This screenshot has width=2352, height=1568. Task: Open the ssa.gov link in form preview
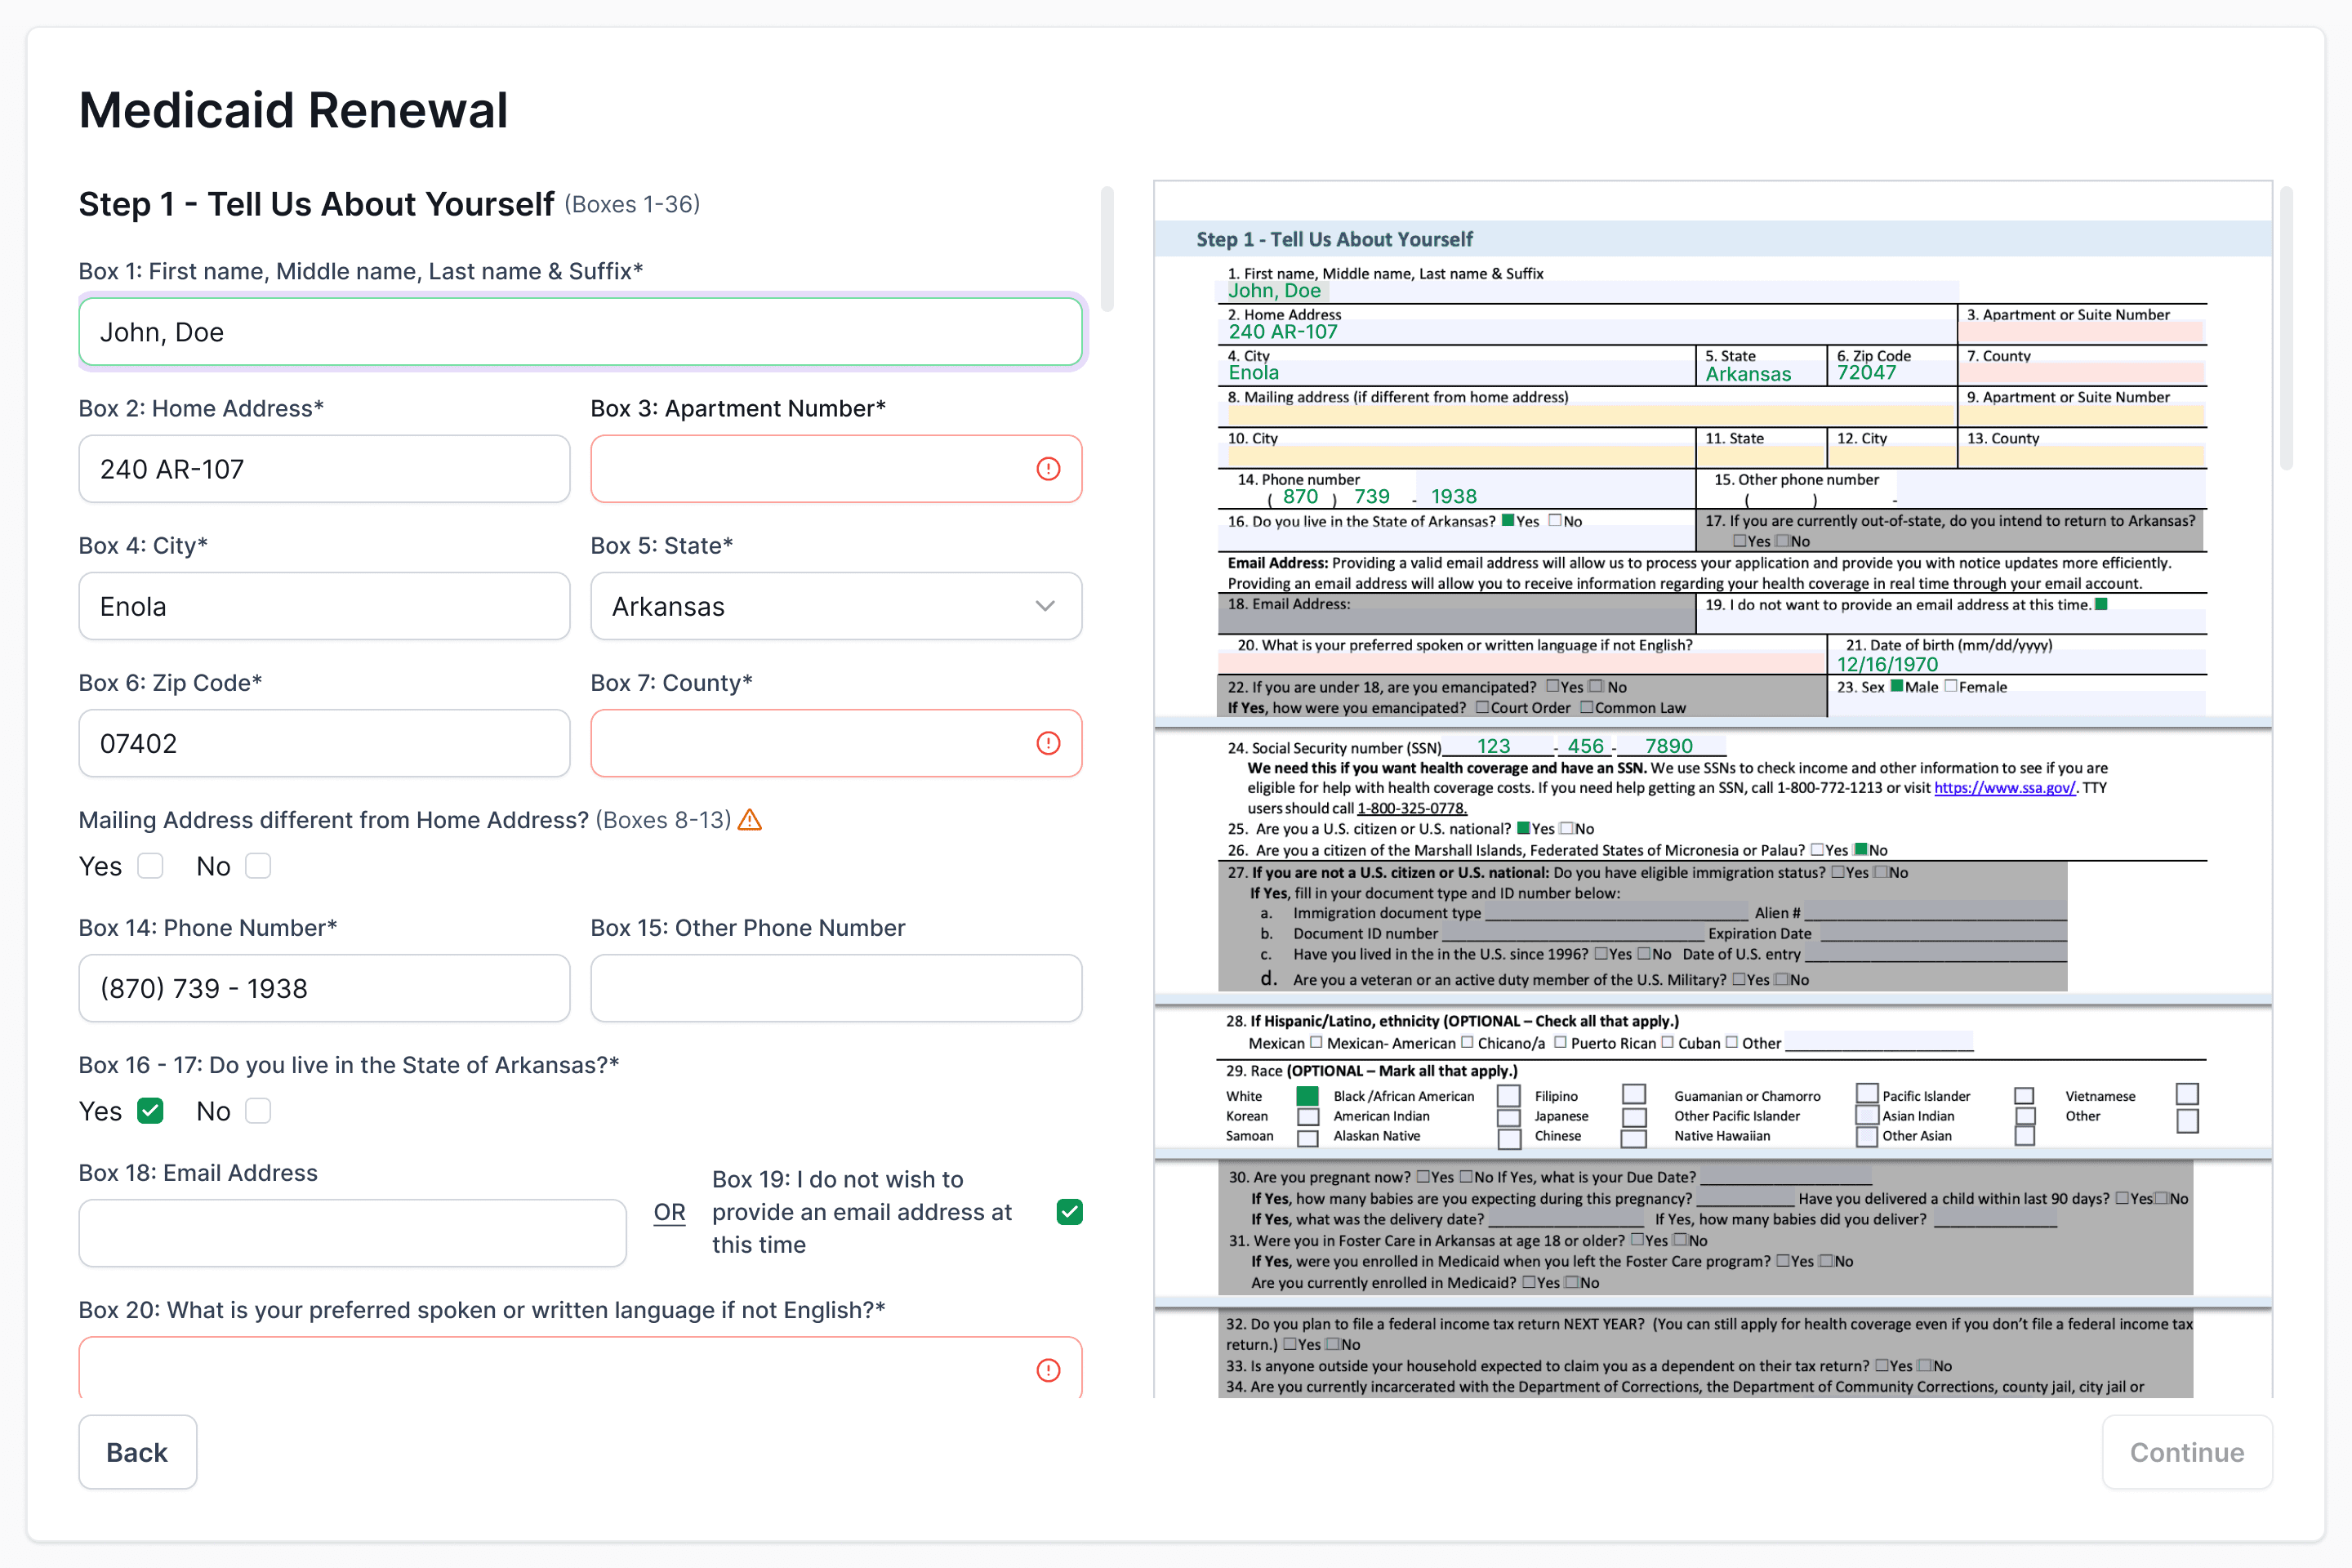click(2004, 788)
